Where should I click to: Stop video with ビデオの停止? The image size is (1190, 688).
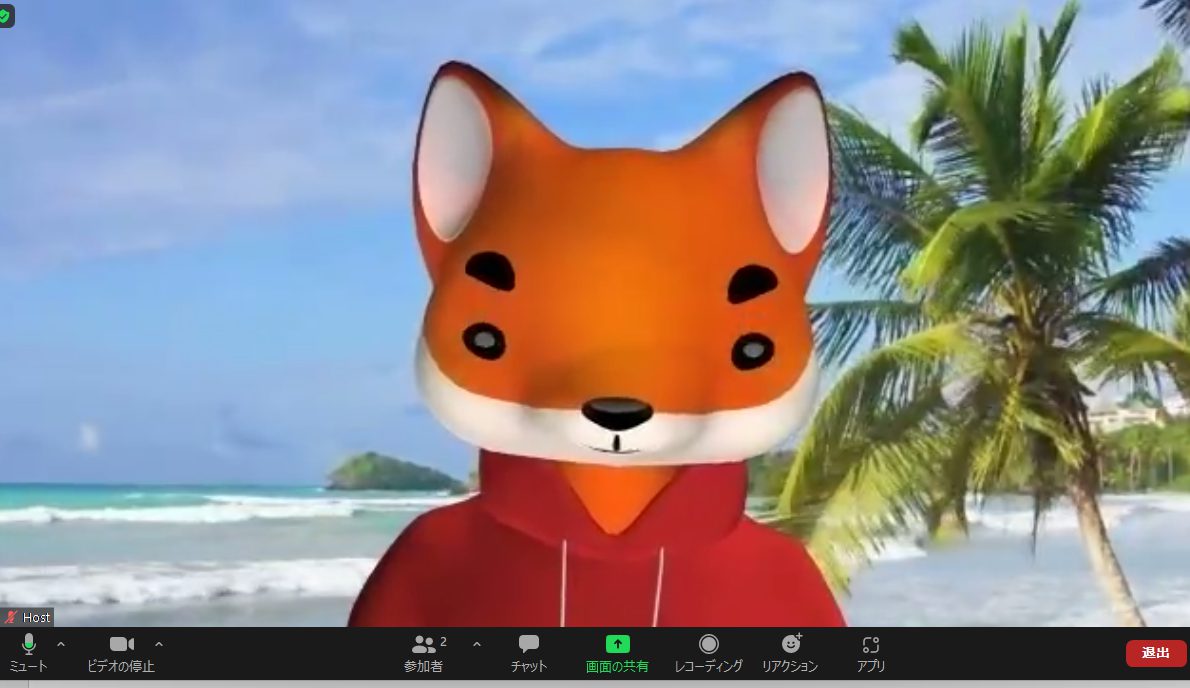121,654
